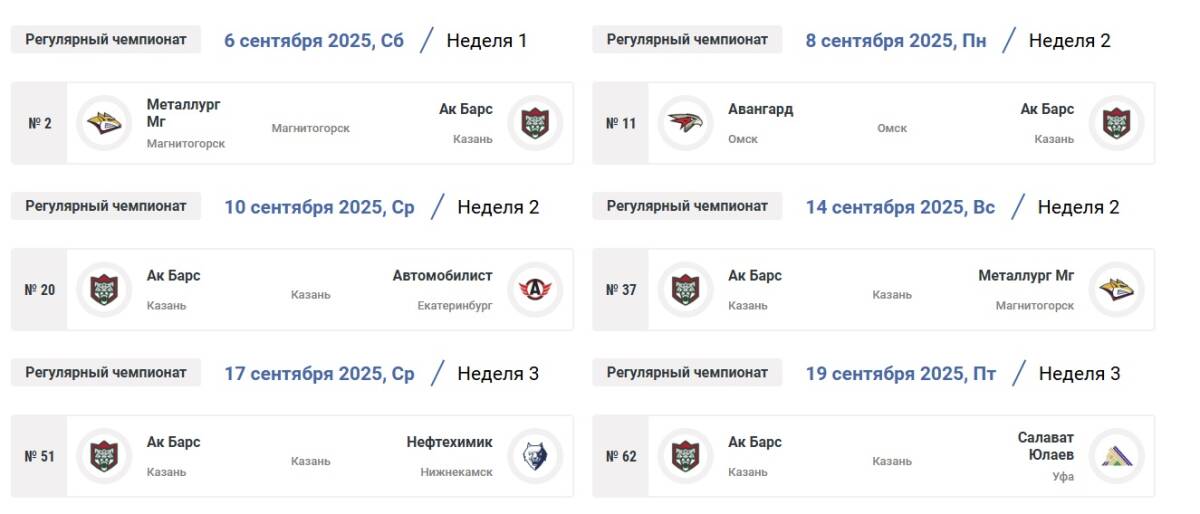Select the date 14 сентября 2025, Вс
This screenshot has width=1200, height=514.
coord(900,207)
